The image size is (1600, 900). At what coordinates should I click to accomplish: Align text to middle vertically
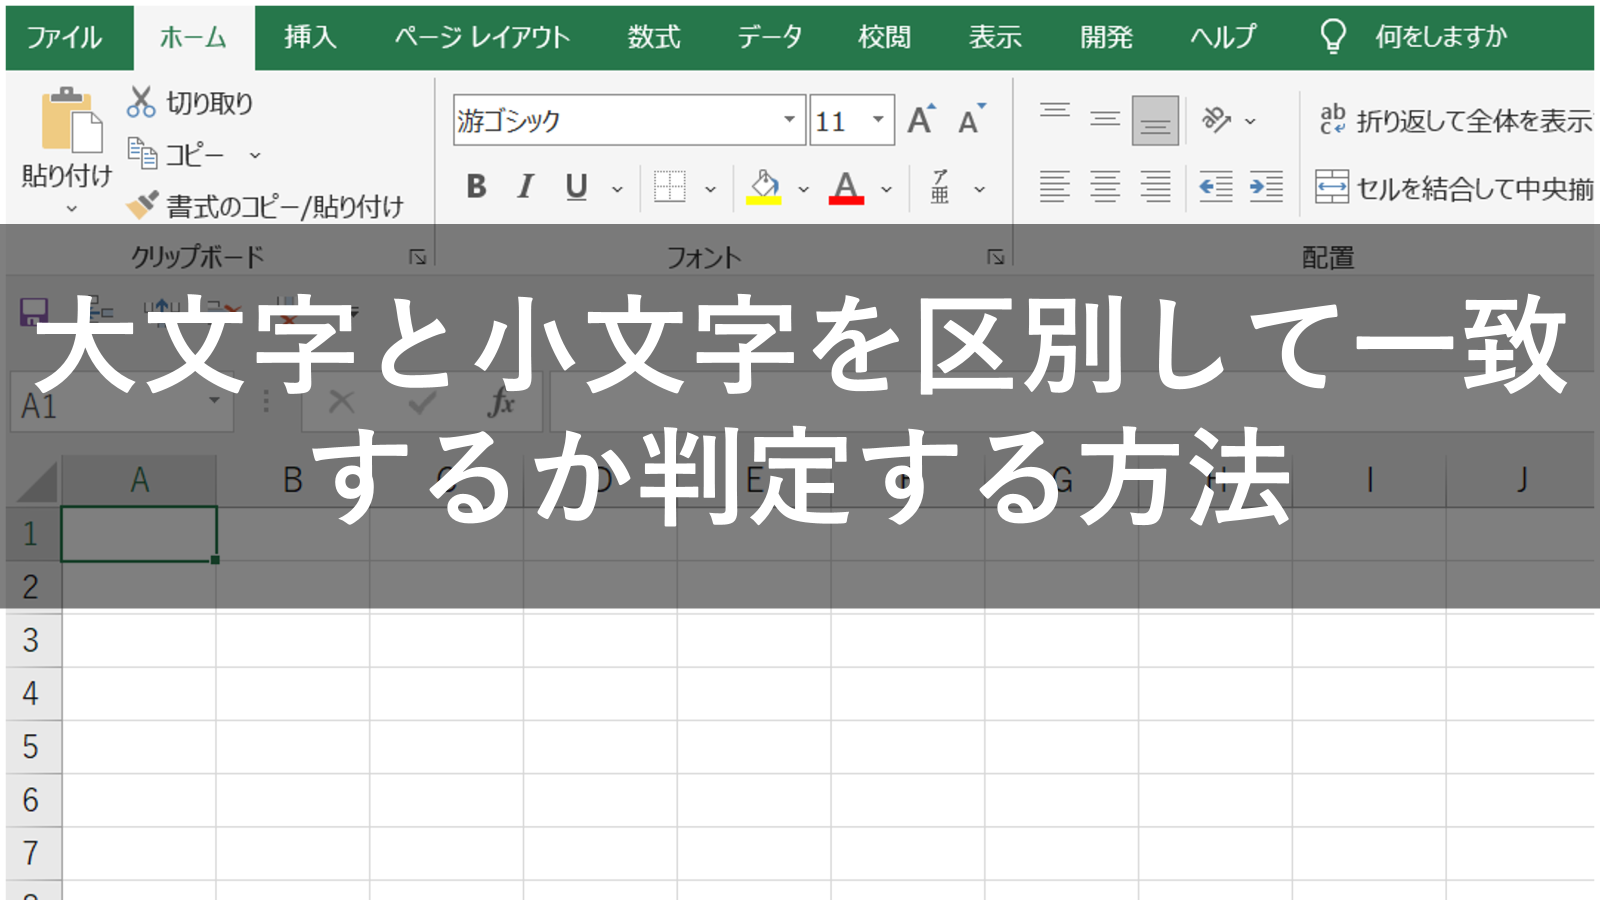pyautogui.click(x=1105, y=120)
